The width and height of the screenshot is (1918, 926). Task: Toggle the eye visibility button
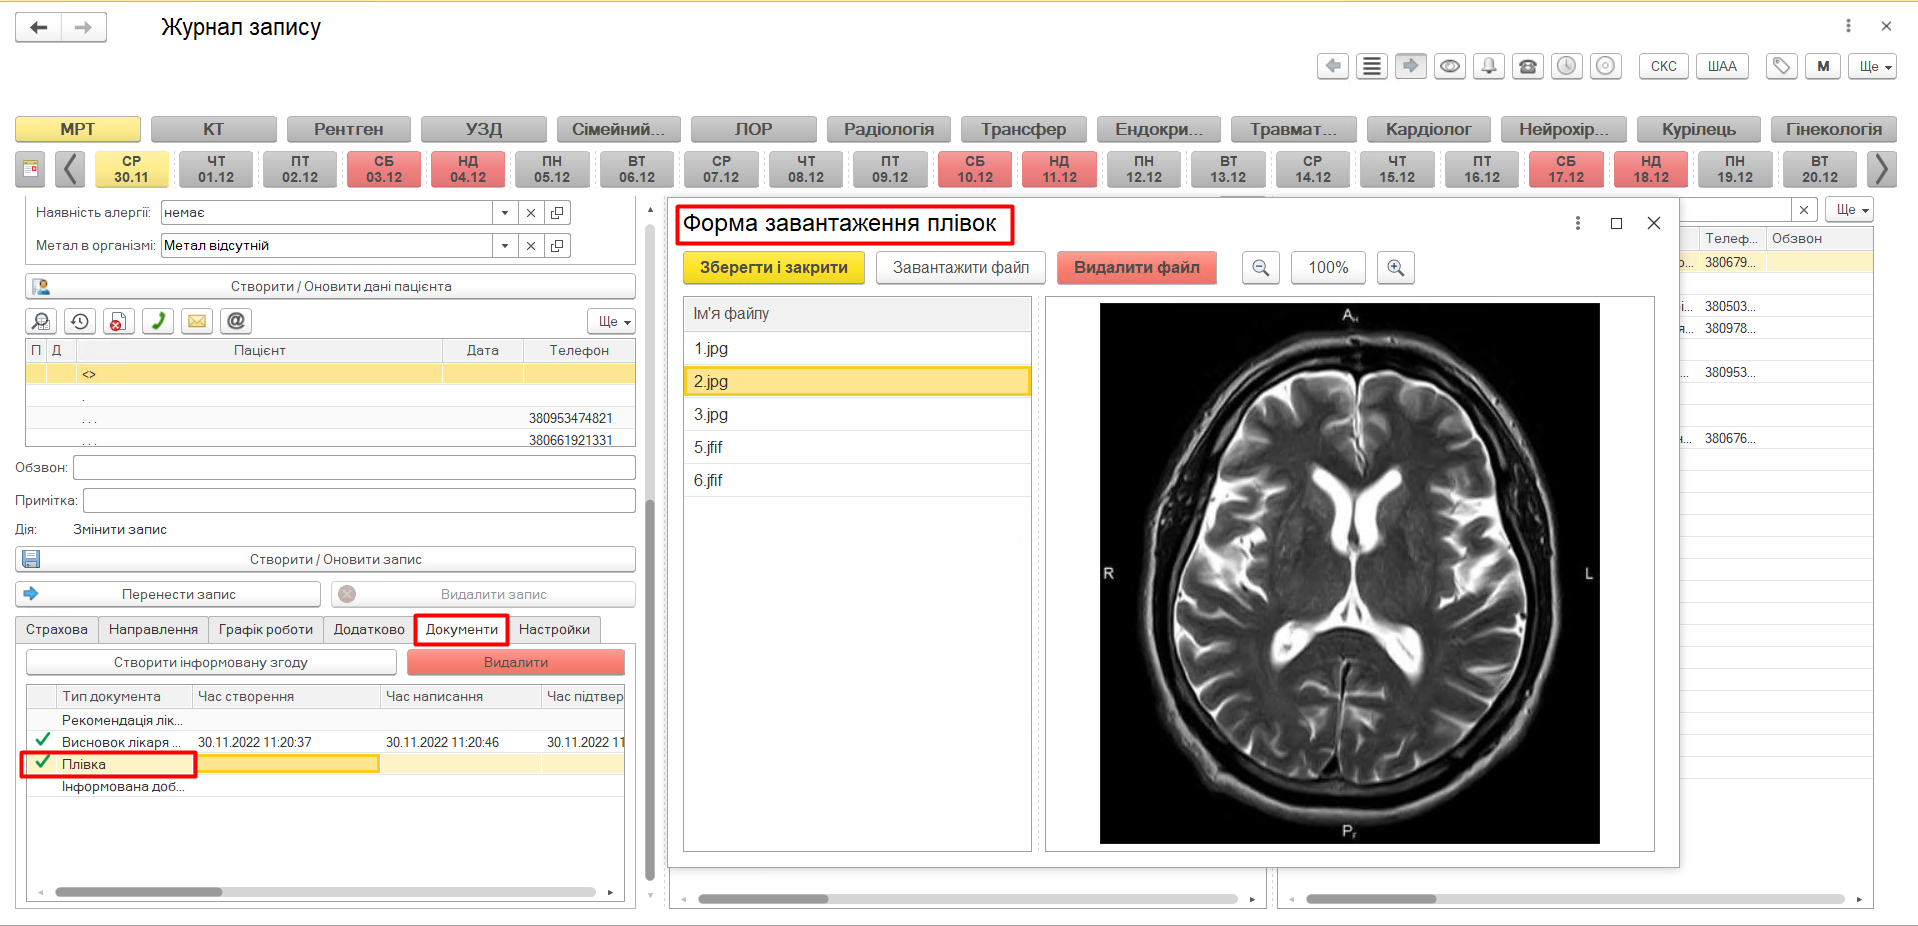[1449, 66]
